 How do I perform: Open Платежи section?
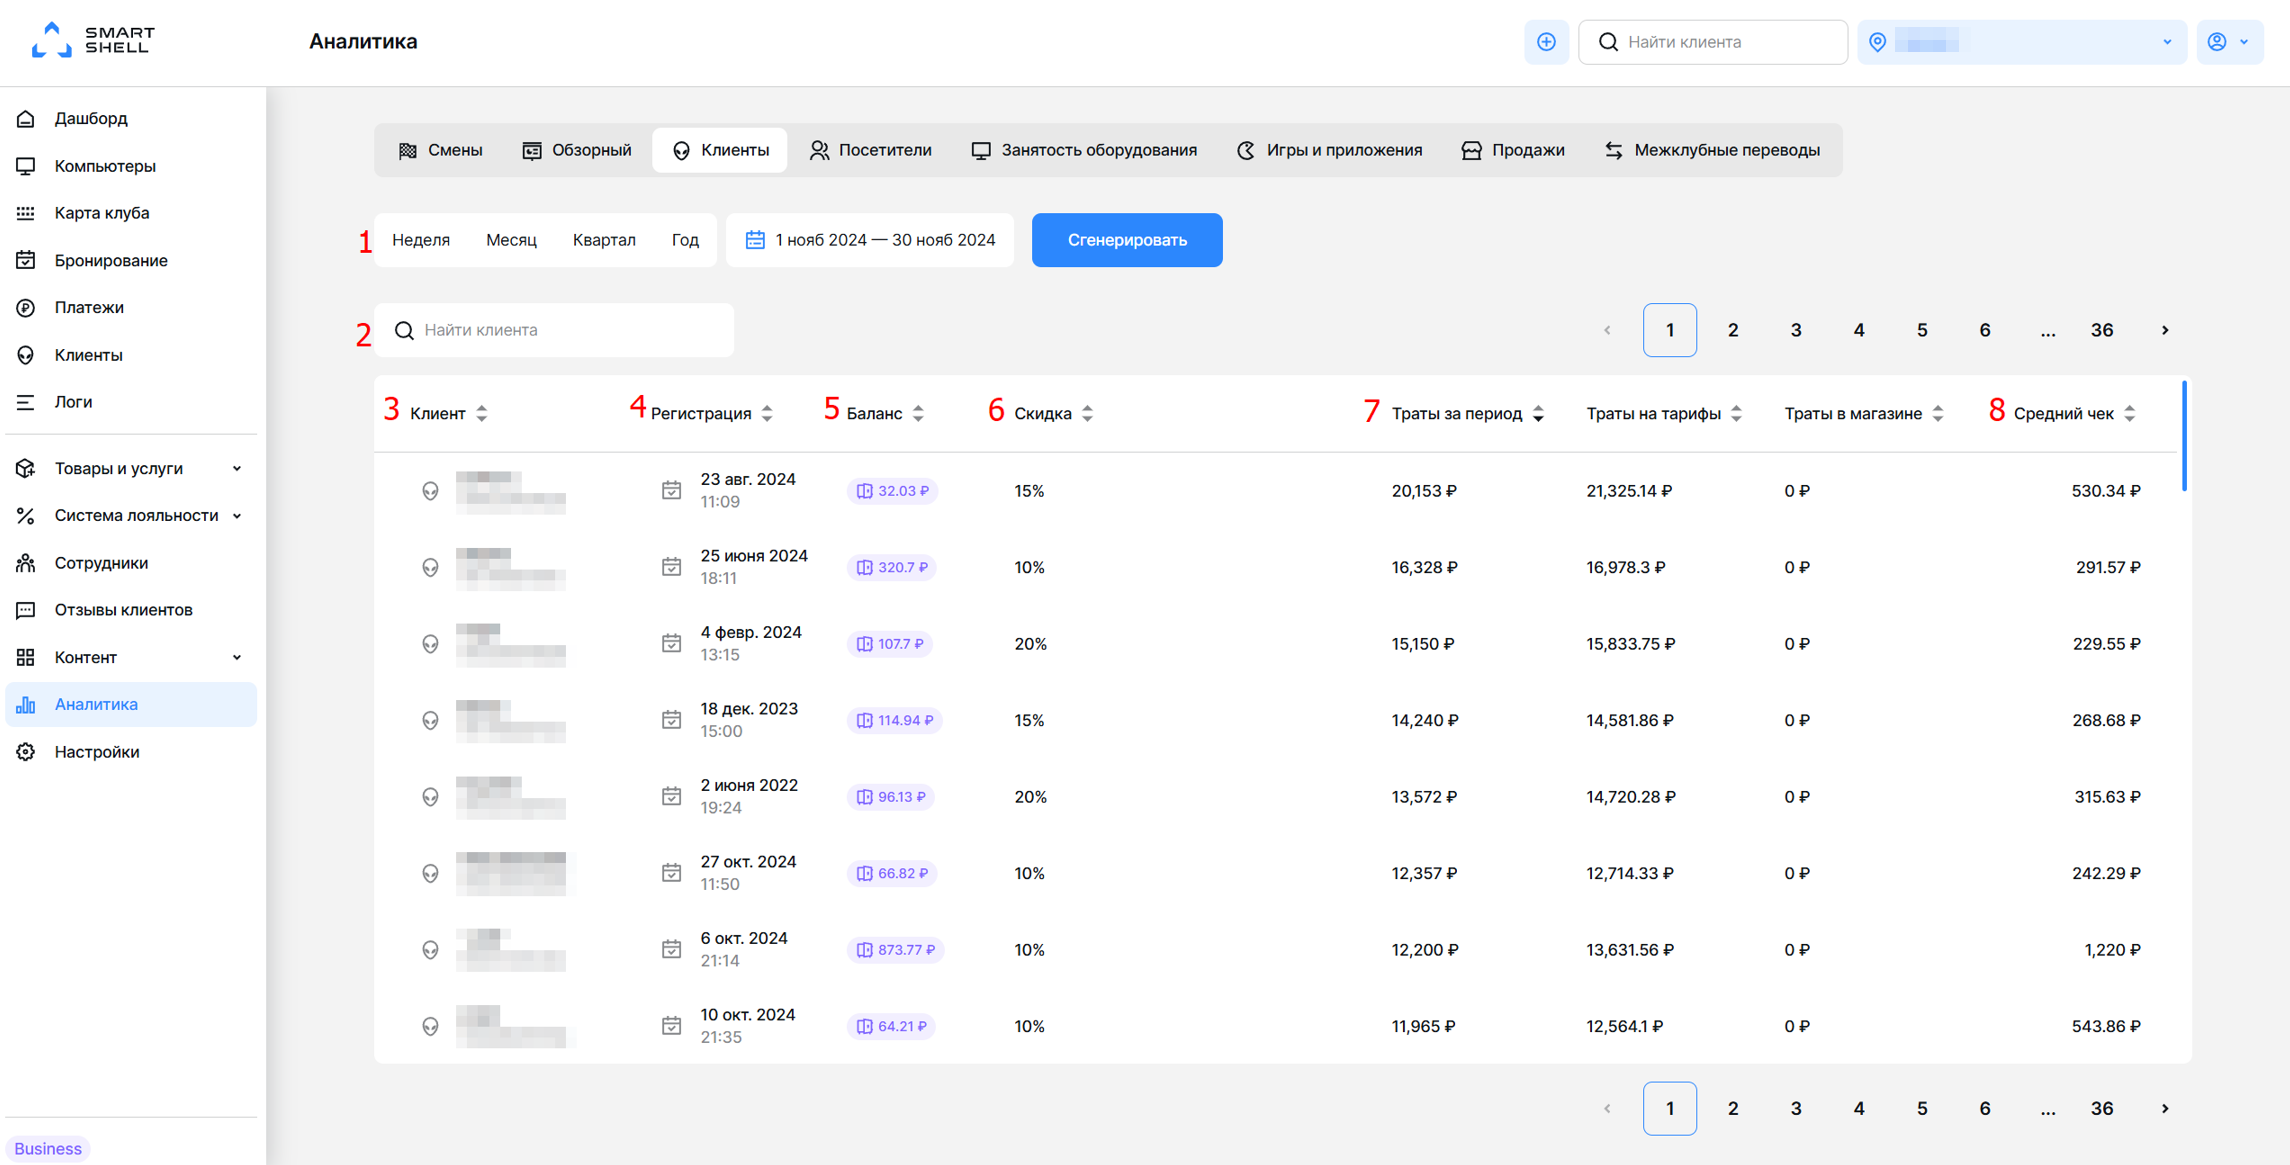coord(131,307)
